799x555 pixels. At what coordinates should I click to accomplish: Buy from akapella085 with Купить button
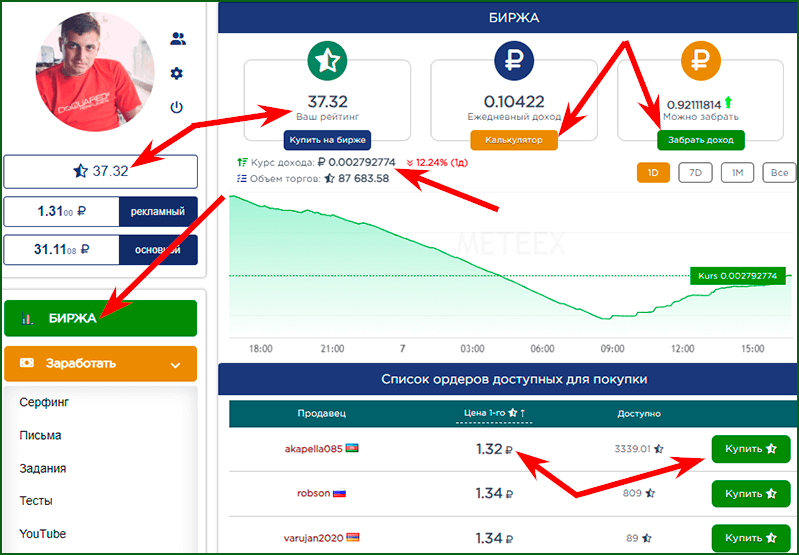tap(751, 449)
